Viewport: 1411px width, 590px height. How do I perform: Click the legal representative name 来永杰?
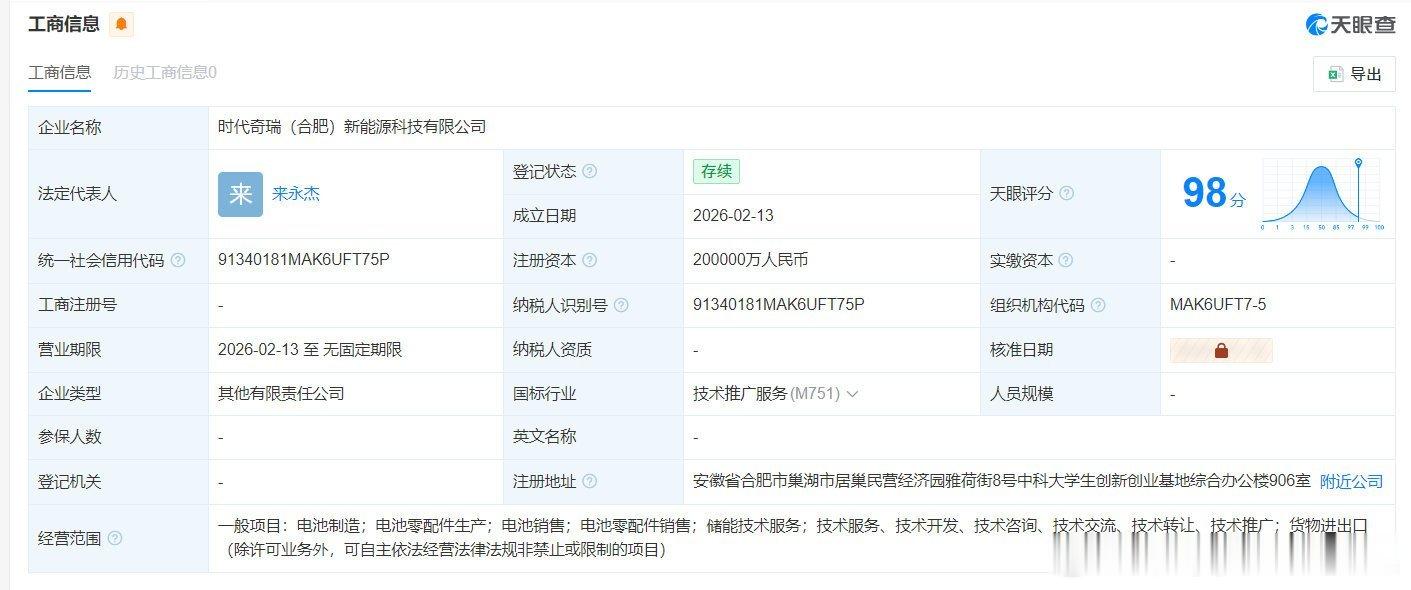click(x=297, y=194)
